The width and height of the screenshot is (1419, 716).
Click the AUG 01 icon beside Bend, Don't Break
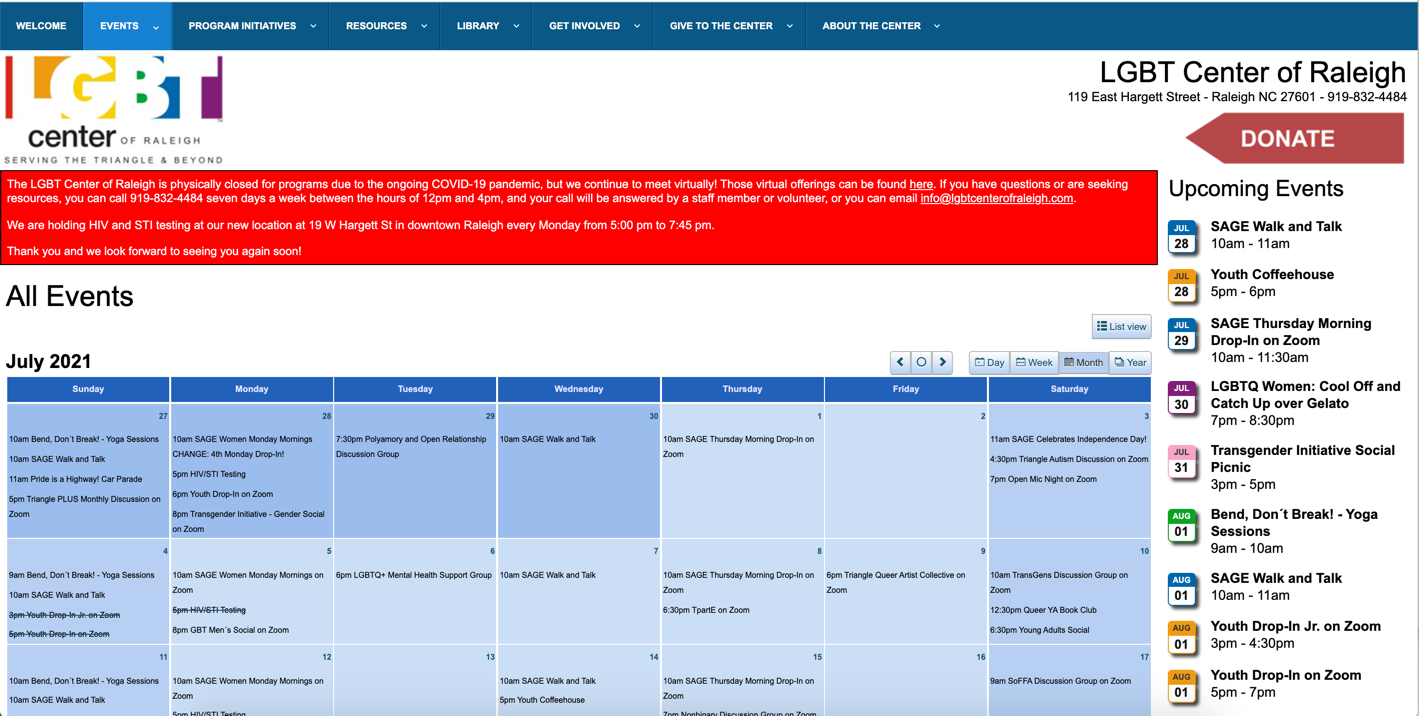[x=1181, y=525]
